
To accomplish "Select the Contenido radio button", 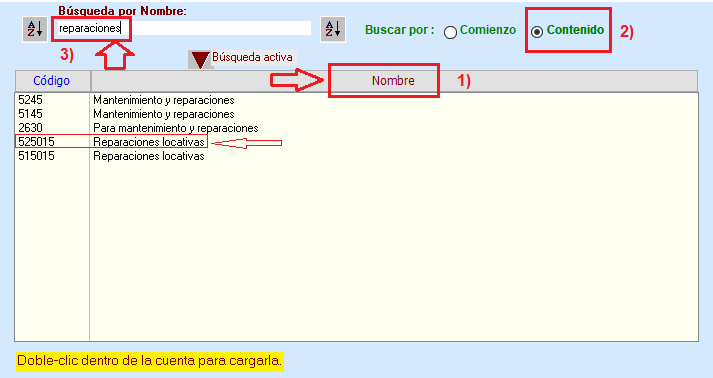I will tap(537, 32).
